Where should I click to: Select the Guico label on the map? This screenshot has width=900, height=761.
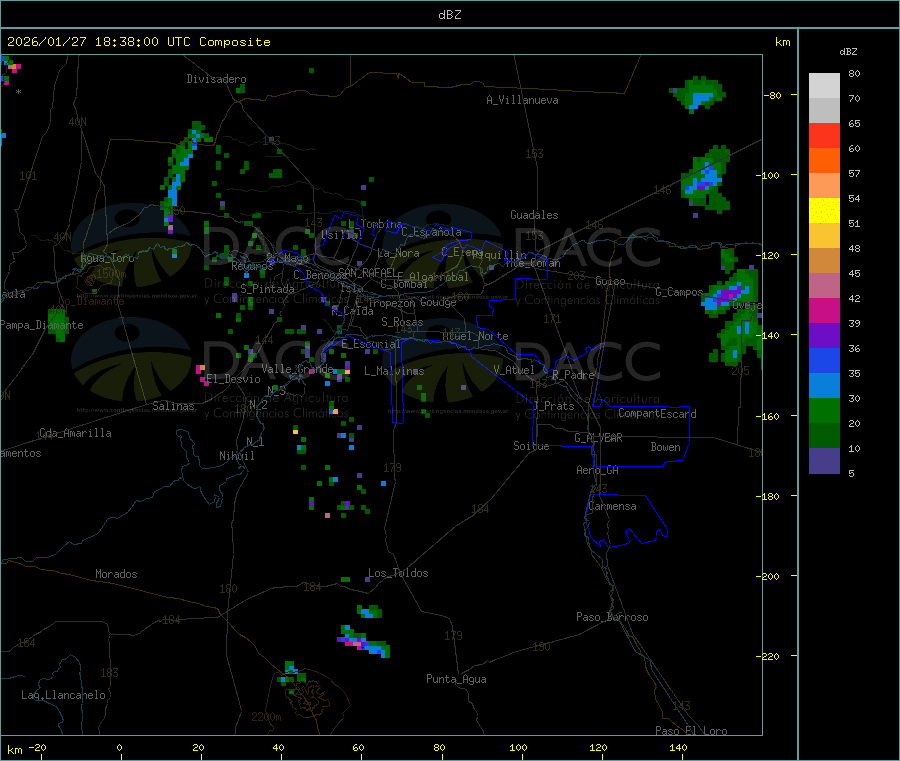point(610,281)
